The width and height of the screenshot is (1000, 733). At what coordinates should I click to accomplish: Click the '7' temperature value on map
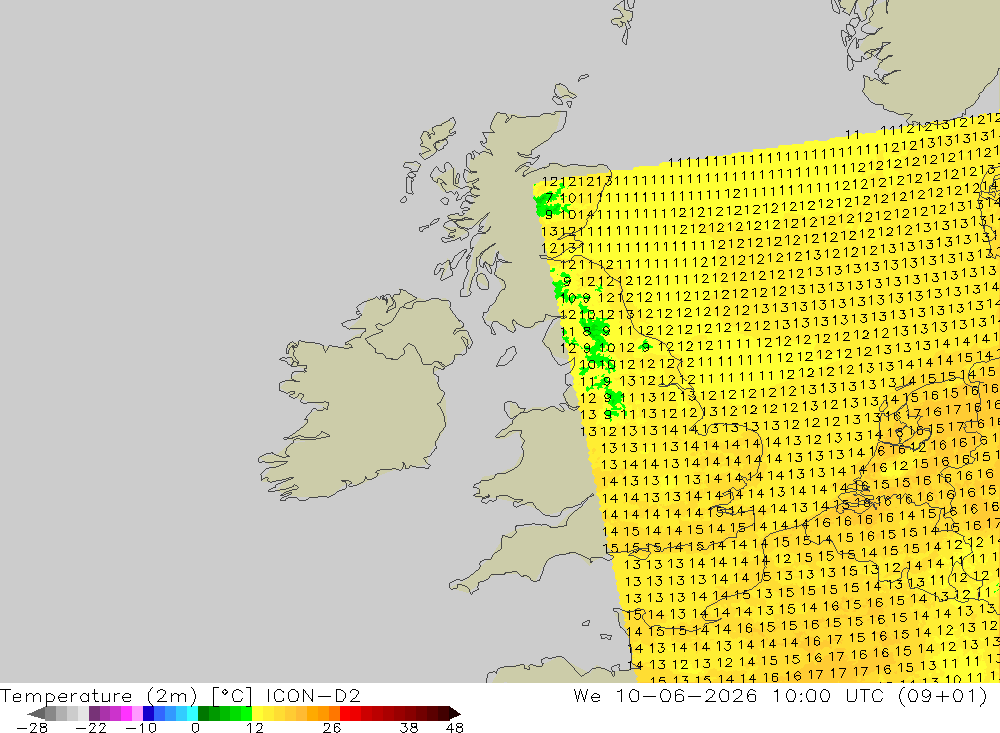coord(549,198)
